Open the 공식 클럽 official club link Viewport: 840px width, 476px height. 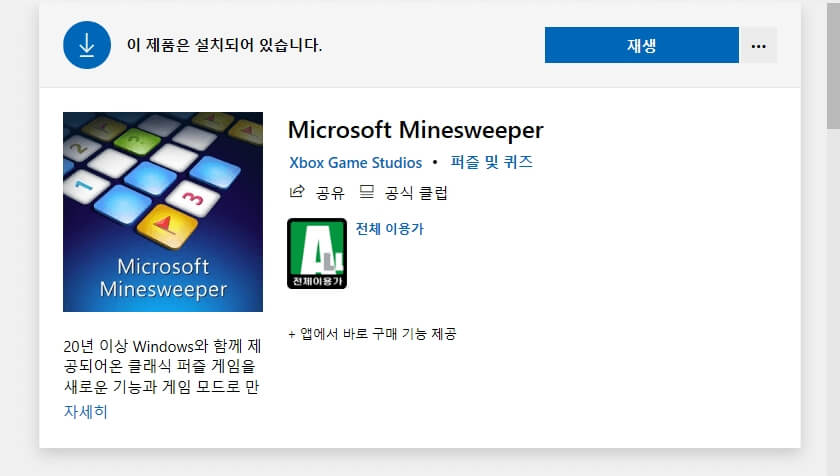pyautogui.click(x=416, y=193)
